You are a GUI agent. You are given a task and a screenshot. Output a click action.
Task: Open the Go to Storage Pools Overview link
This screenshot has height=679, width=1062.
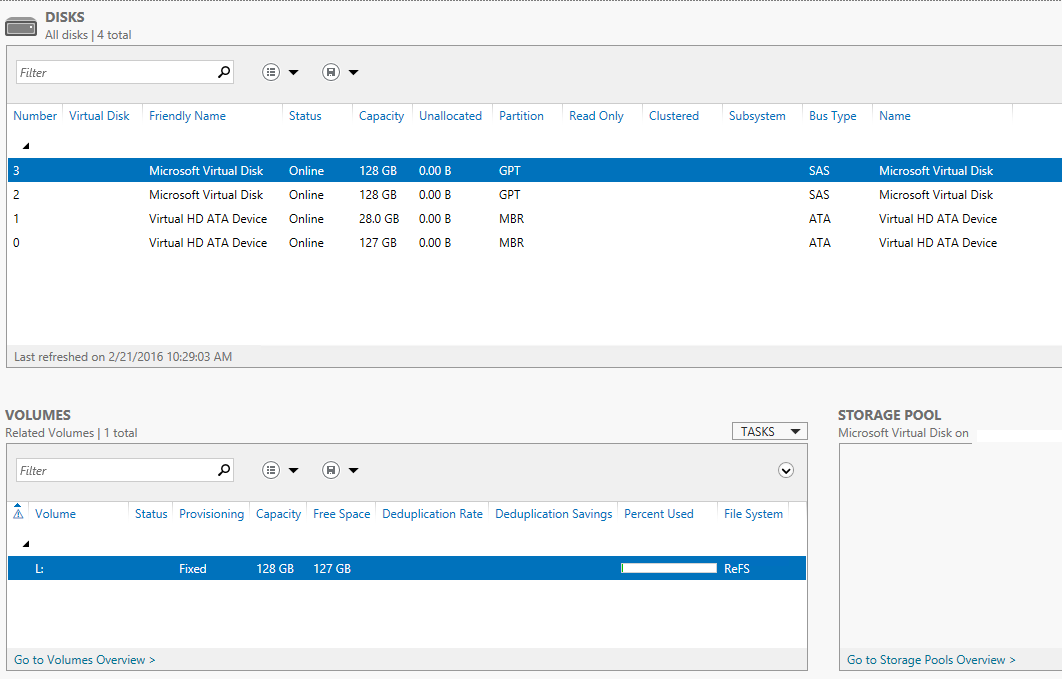[931, 660]
